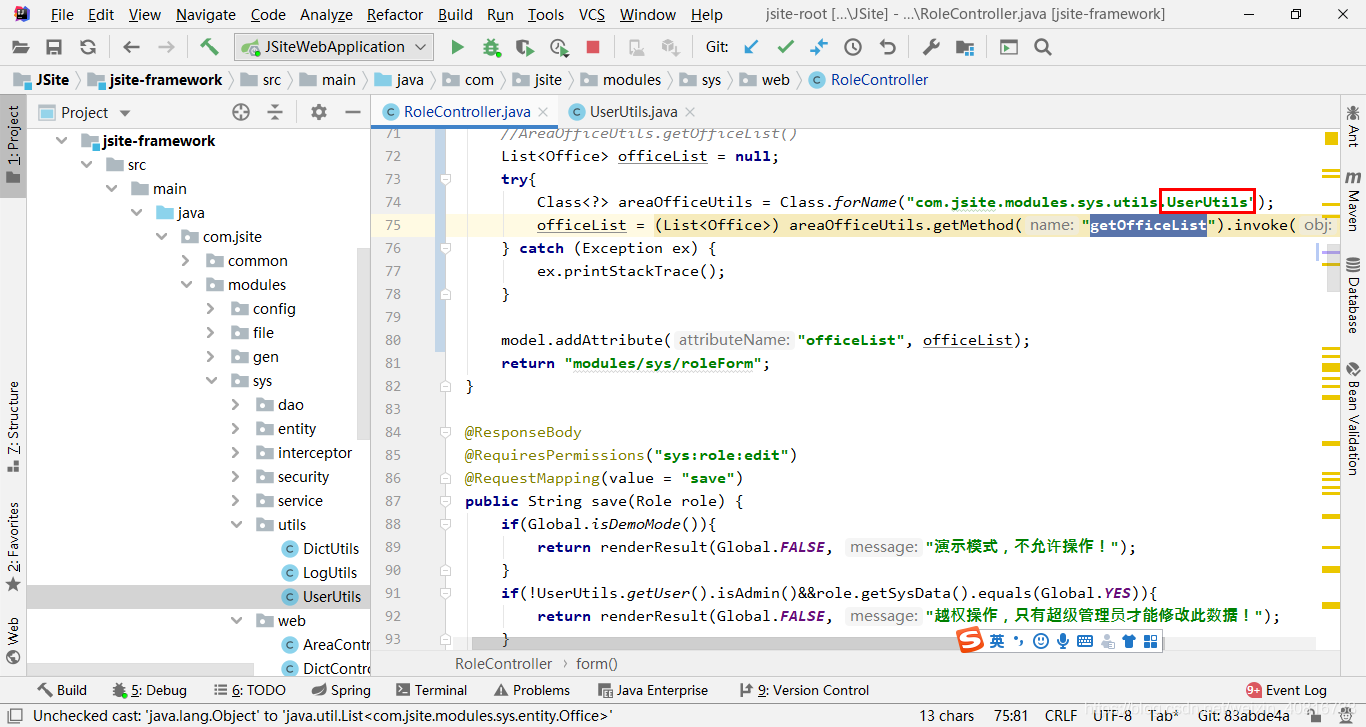This screenshot has width=1366, height=727.
Task: Click the Git Update Project arrow
Action: click(x=751, y=47)
